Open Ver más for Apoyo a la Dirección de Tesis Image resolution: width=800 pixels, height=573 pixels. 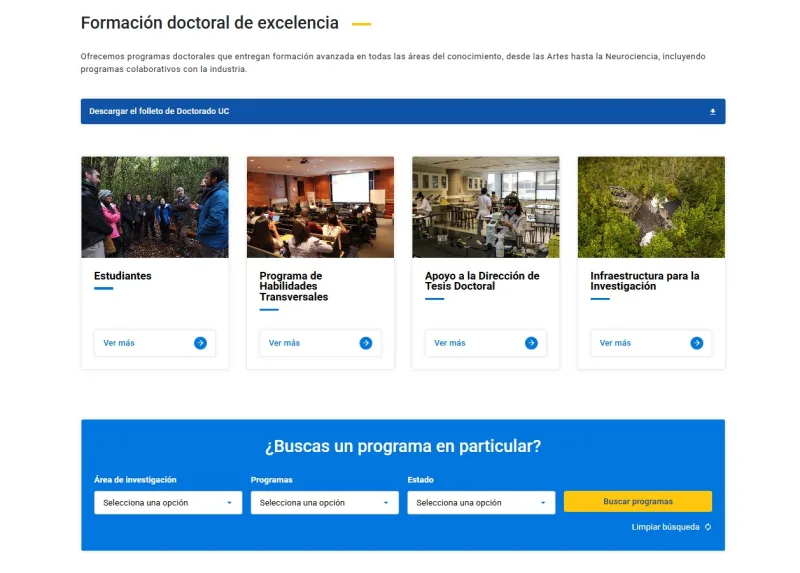click(486, 343)
